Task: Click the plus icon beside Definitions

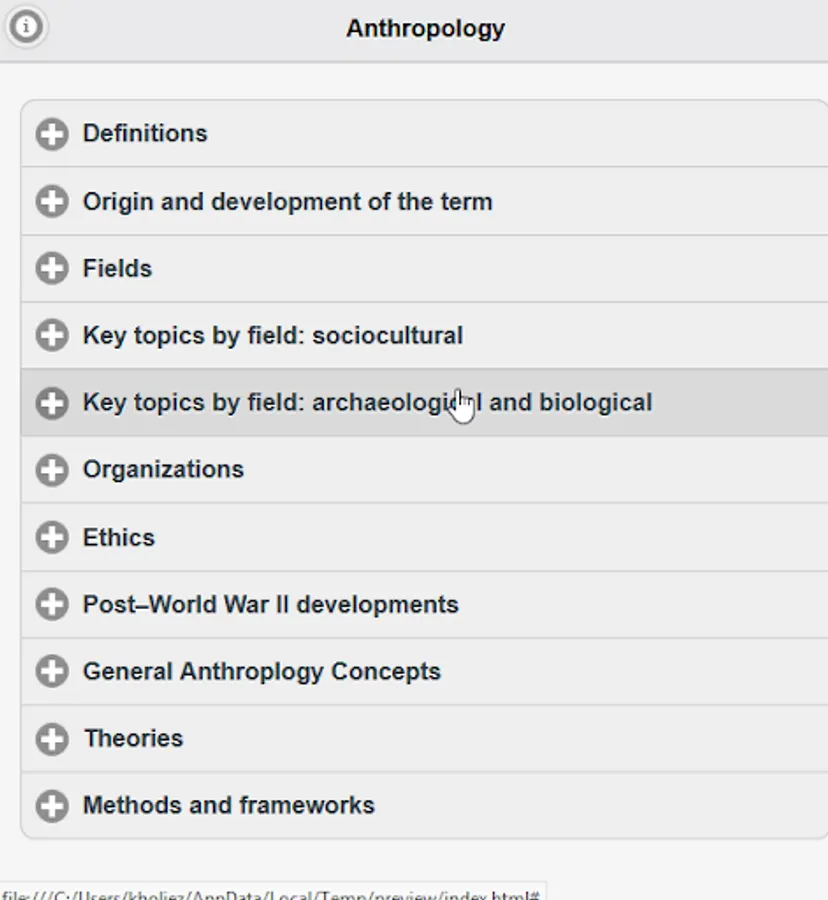Action: point(52,134)
